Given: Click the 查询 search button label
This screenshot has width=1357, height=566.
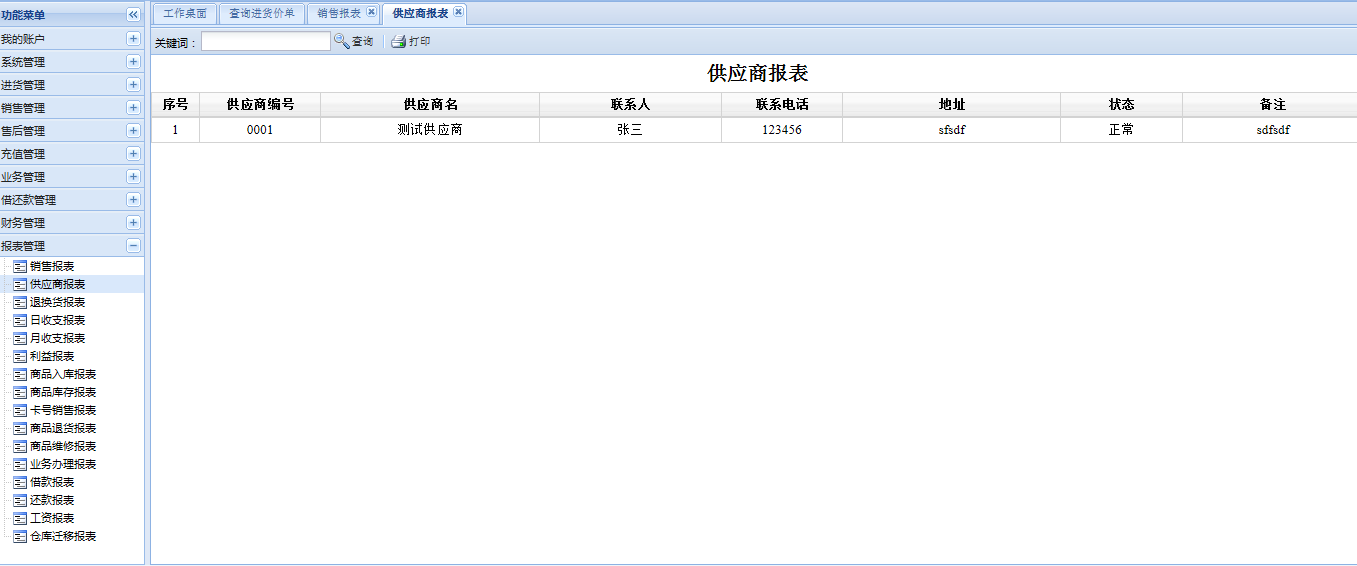Looking at the screenshot, I should 362,42.
